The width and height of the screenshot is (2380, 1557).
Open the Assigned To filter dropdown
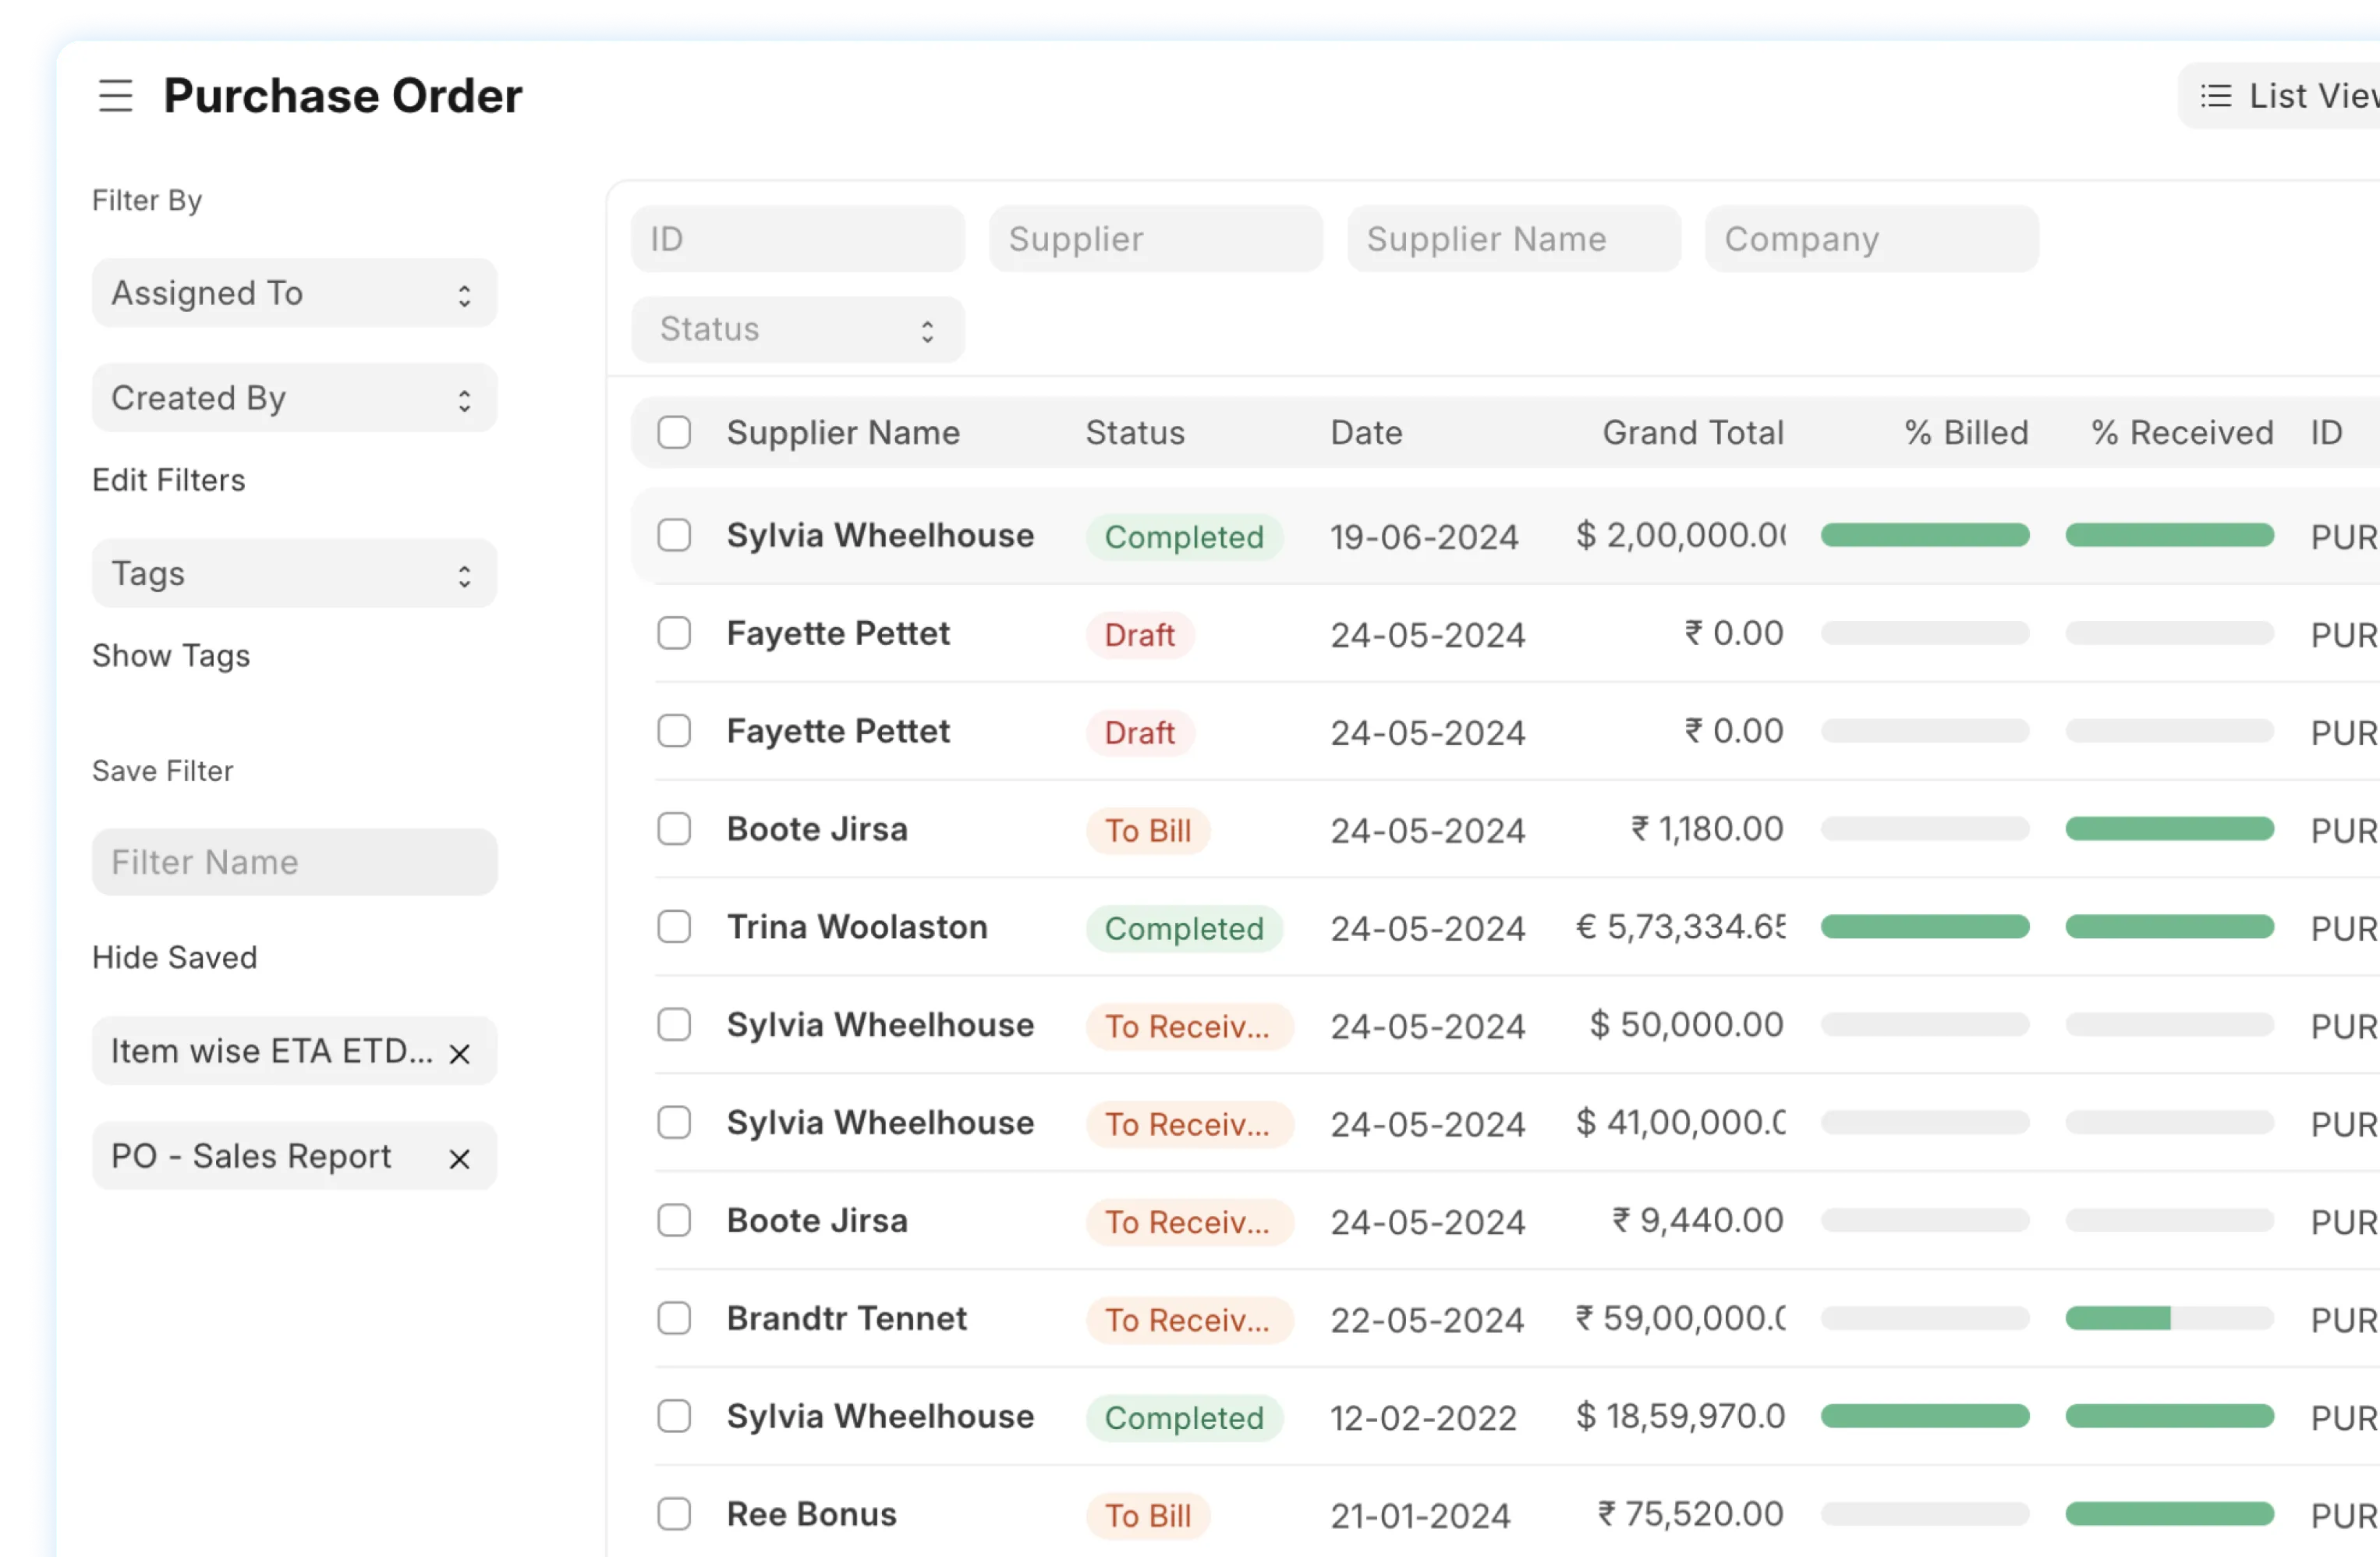[x=294, y=294]
